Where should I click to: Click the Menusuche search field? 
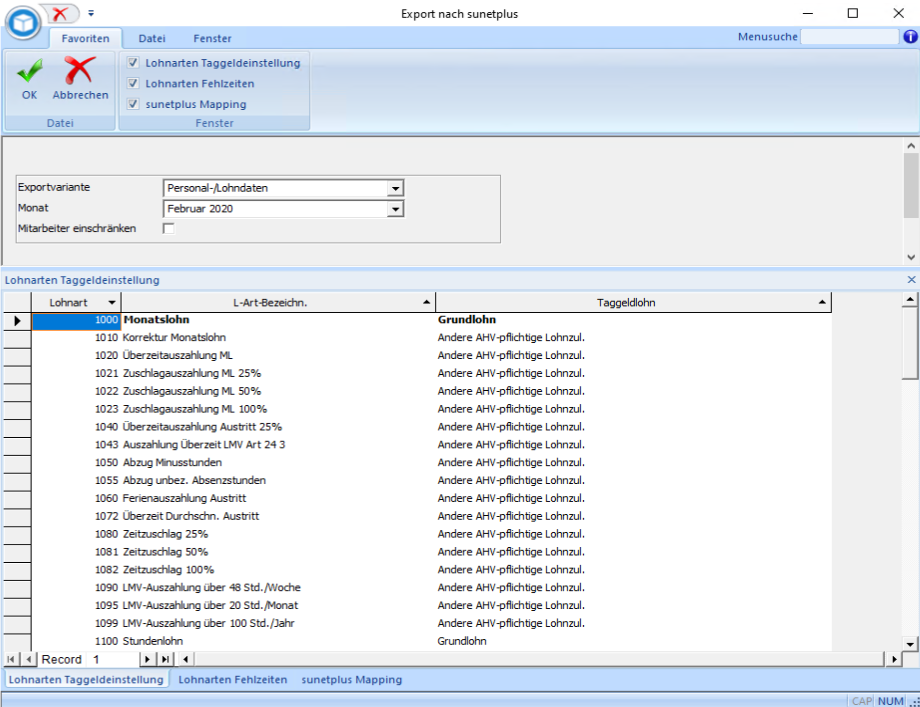click(849, 37)
